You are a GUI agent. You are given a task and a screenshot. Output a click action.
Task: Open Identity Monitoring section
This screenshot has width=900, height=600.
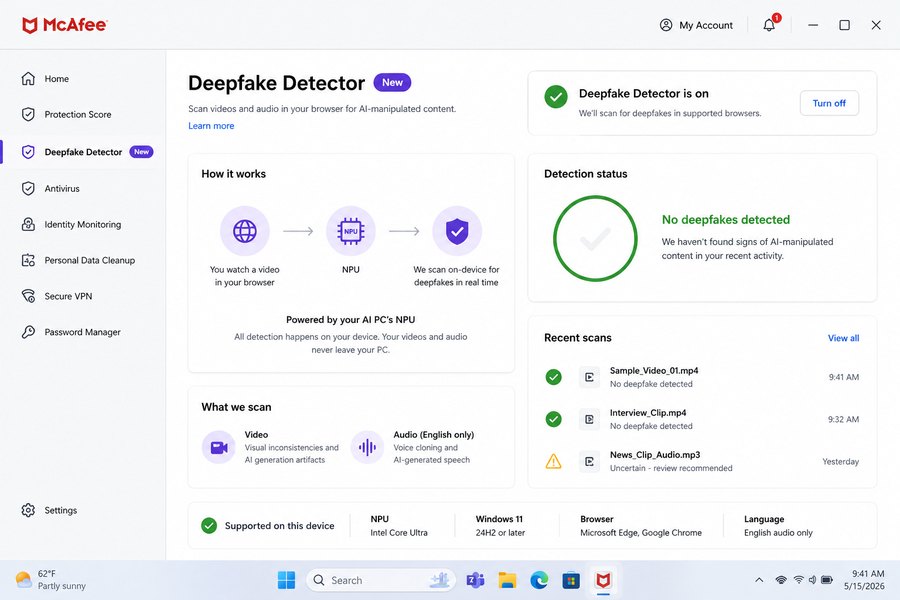(x=83, y=224)
